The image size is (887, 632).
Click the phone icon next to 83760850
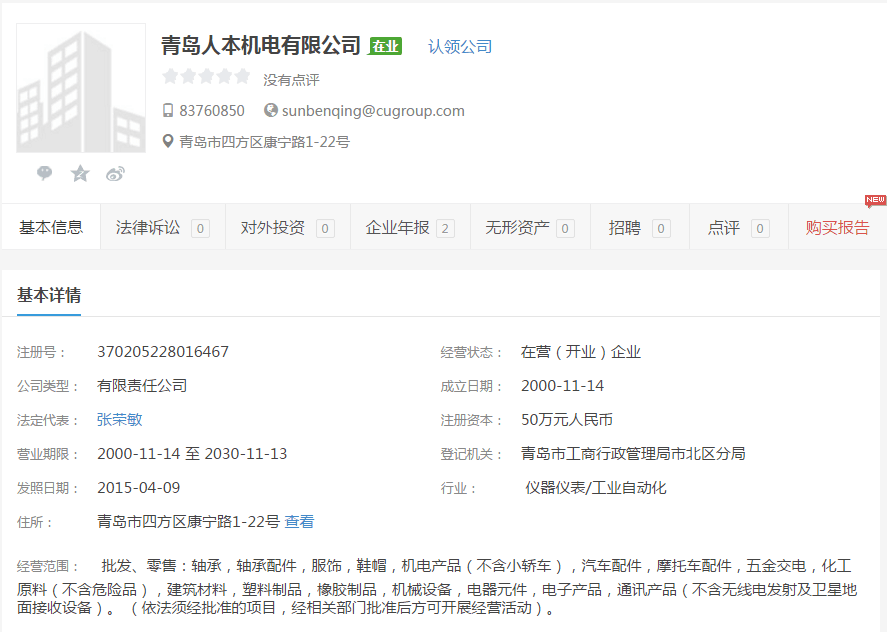(168, 111)
